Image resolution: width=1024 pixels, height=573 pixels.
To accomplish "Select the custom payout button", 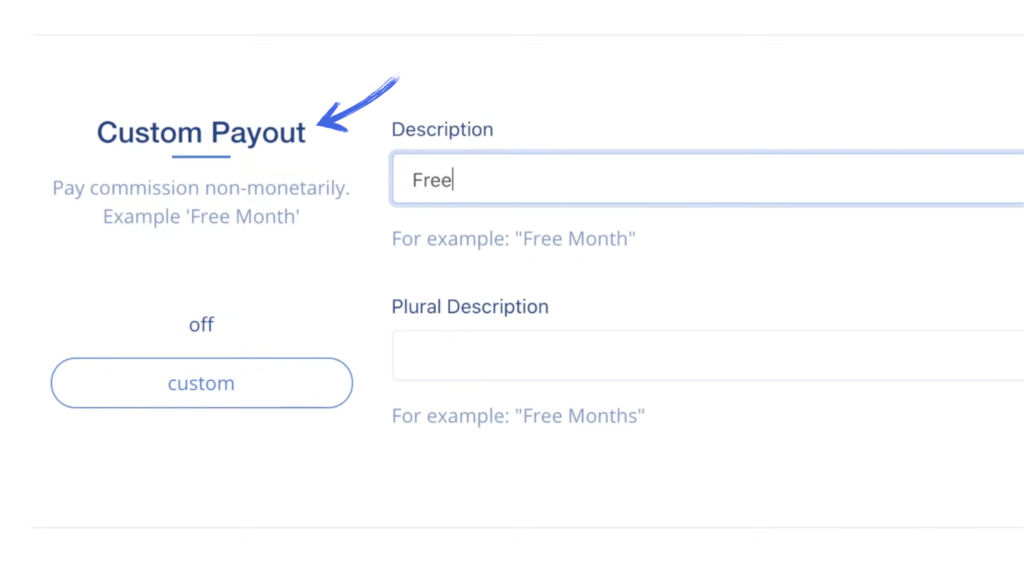I will [x=202, y=383].
